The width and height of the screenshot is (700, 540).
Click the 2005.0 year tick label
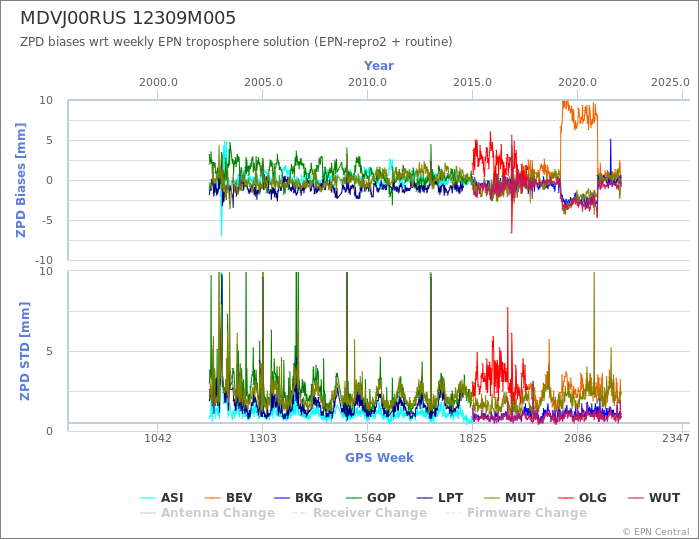point(263,83)
